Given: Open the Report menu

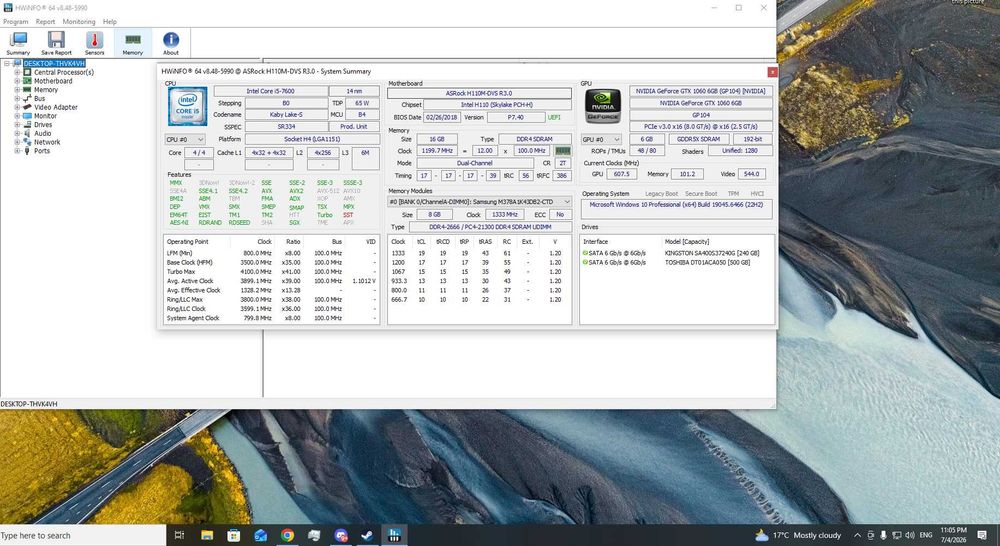Looking at the screenshot, I should (x=45, y=21).
